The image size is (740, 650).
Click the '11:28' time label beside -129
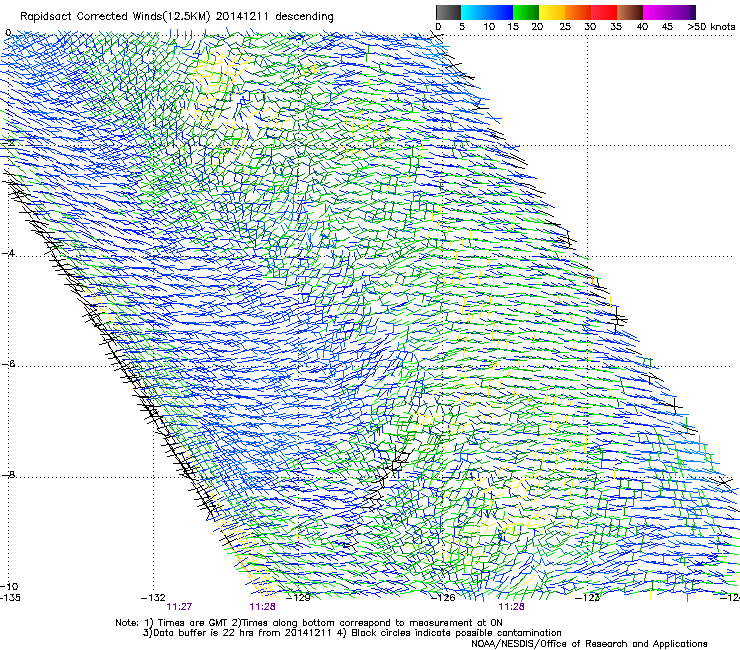[262, 607]
